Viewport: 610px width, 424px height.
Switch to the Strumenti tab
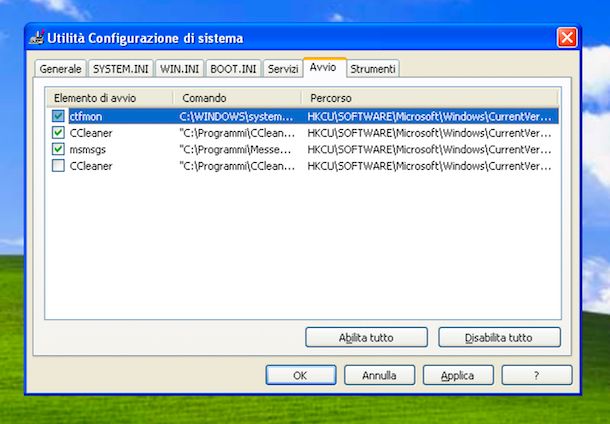point(373,69)
